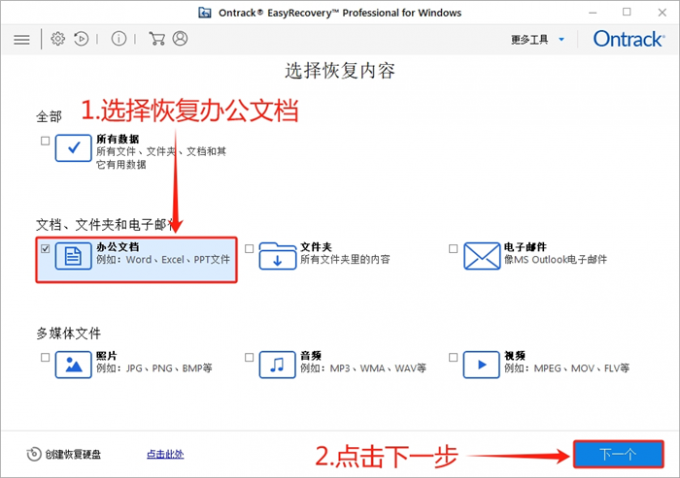Screen dimensions: 680x478
Task: Check the 音频 checkbox
Action: point(249,357)
